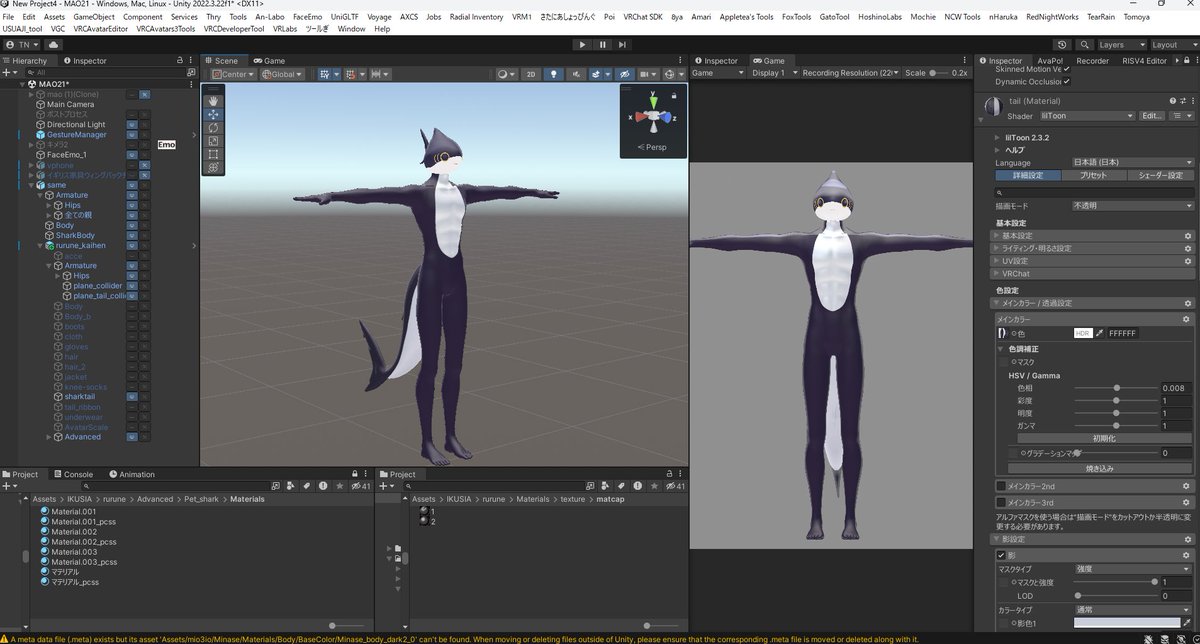Click the プリセット button
The image size is (1200, 644).
[1094, 175]
